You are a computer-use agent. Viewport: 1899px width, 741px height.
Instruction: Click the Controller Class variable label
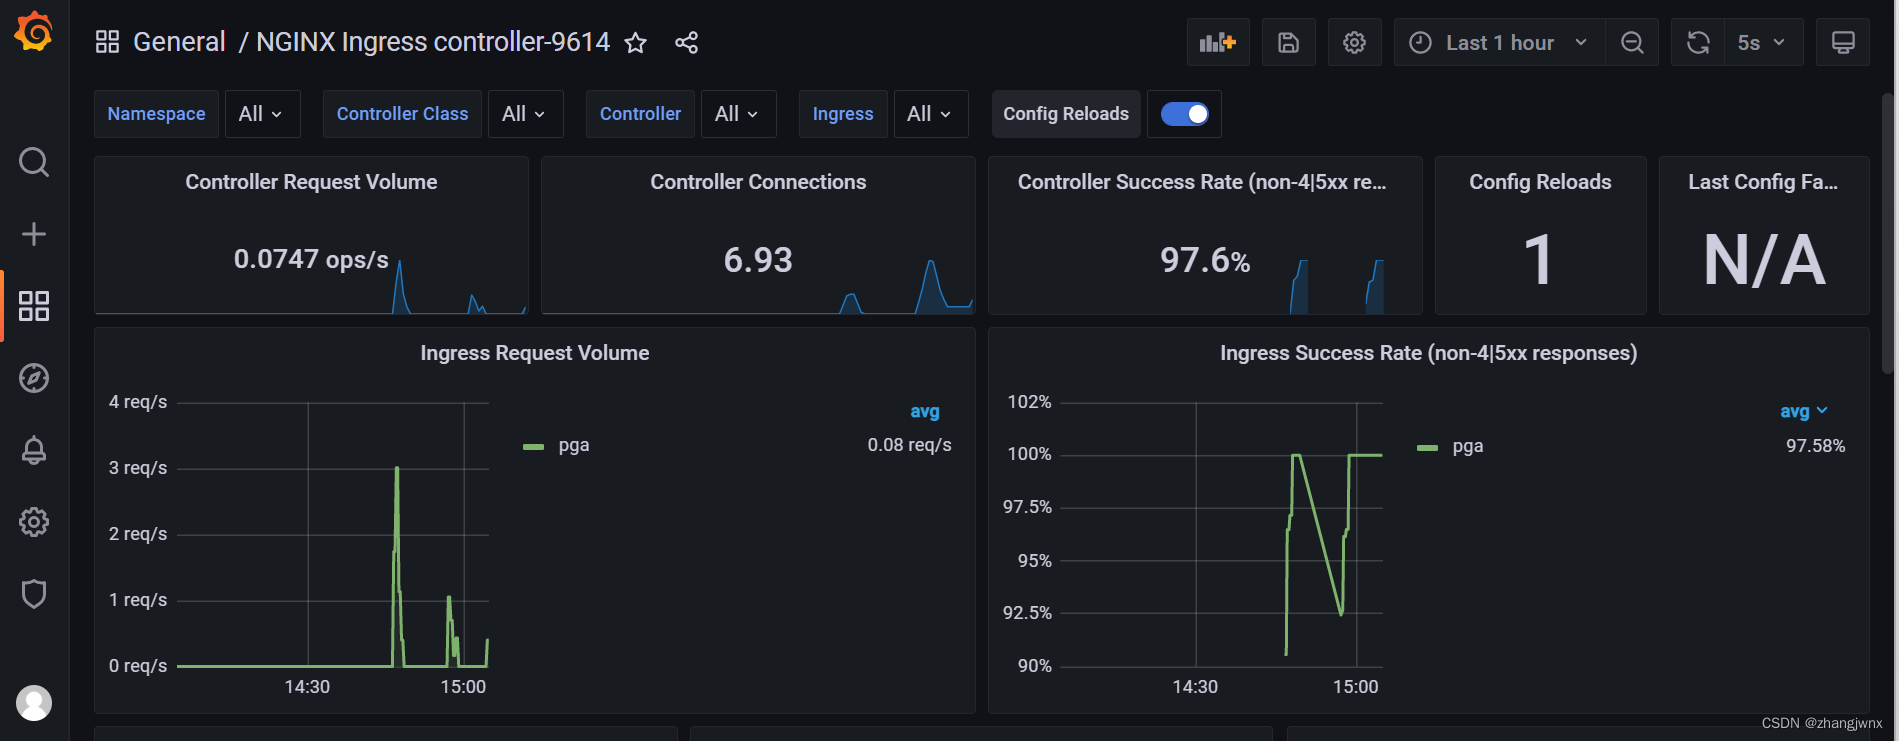point(402,114)
